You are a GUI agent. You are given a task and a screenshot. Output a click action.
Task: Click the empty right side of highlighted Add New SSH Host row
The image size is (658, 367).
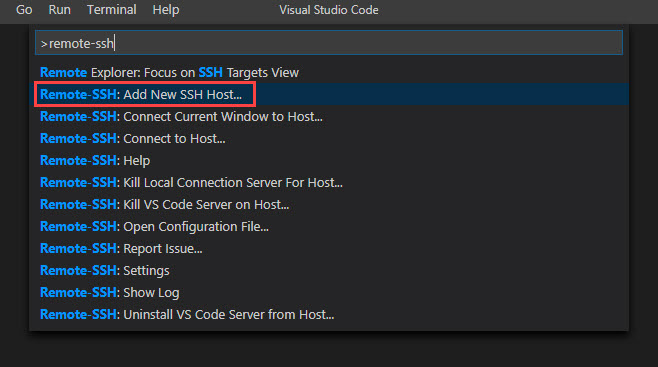(x=441, y=94)
